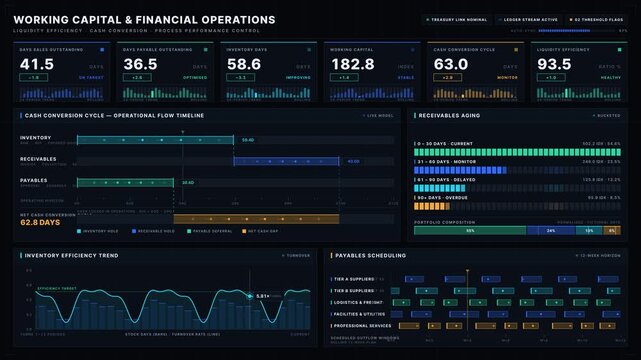Toggle the Payable Deferral legend swatch
The image size is (641, 360).
coord(189,231)
